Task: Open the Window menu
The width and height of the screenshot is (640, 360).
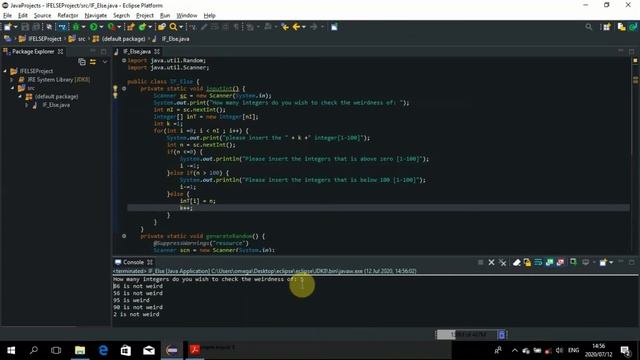Action: point(187,16)
